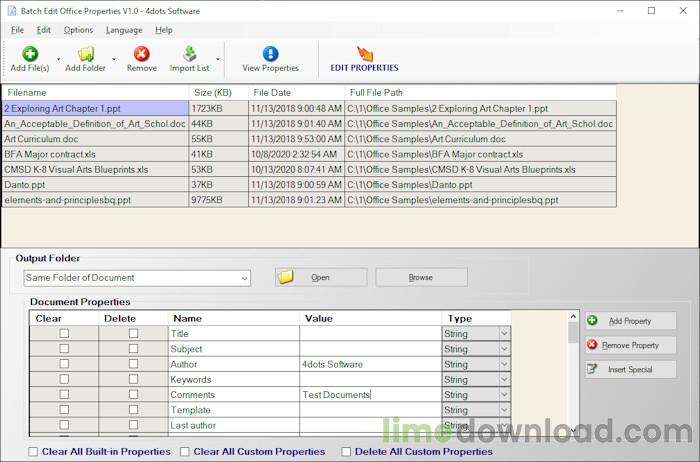The image size is (700, 462).
Task: Check the Delete box for Author
Action: [x=133, y=364]
